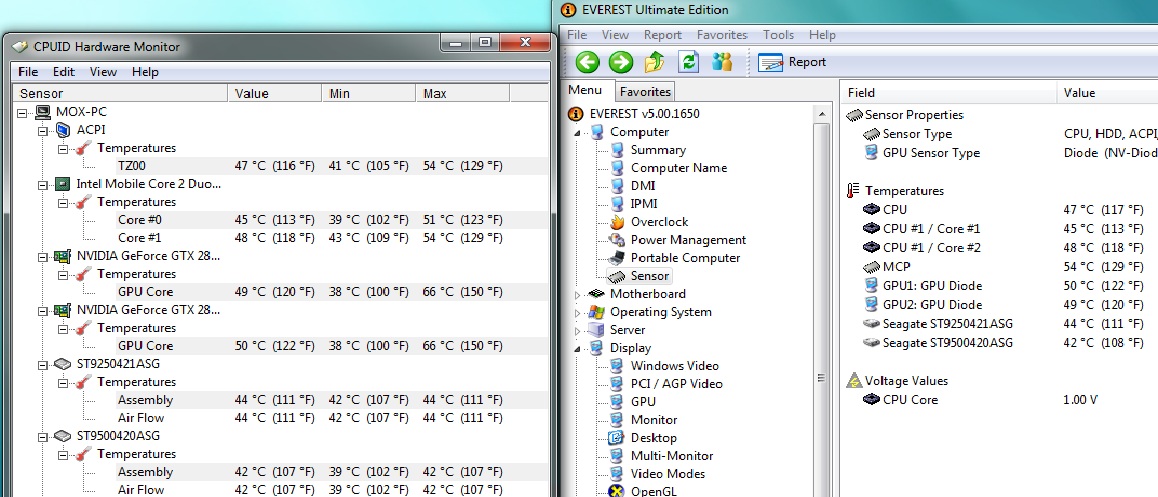The width and height of the screenshot is (1158, 497).
Task: Collapse the Display node in EVEREST tree
Action: (x=578, y=348)
